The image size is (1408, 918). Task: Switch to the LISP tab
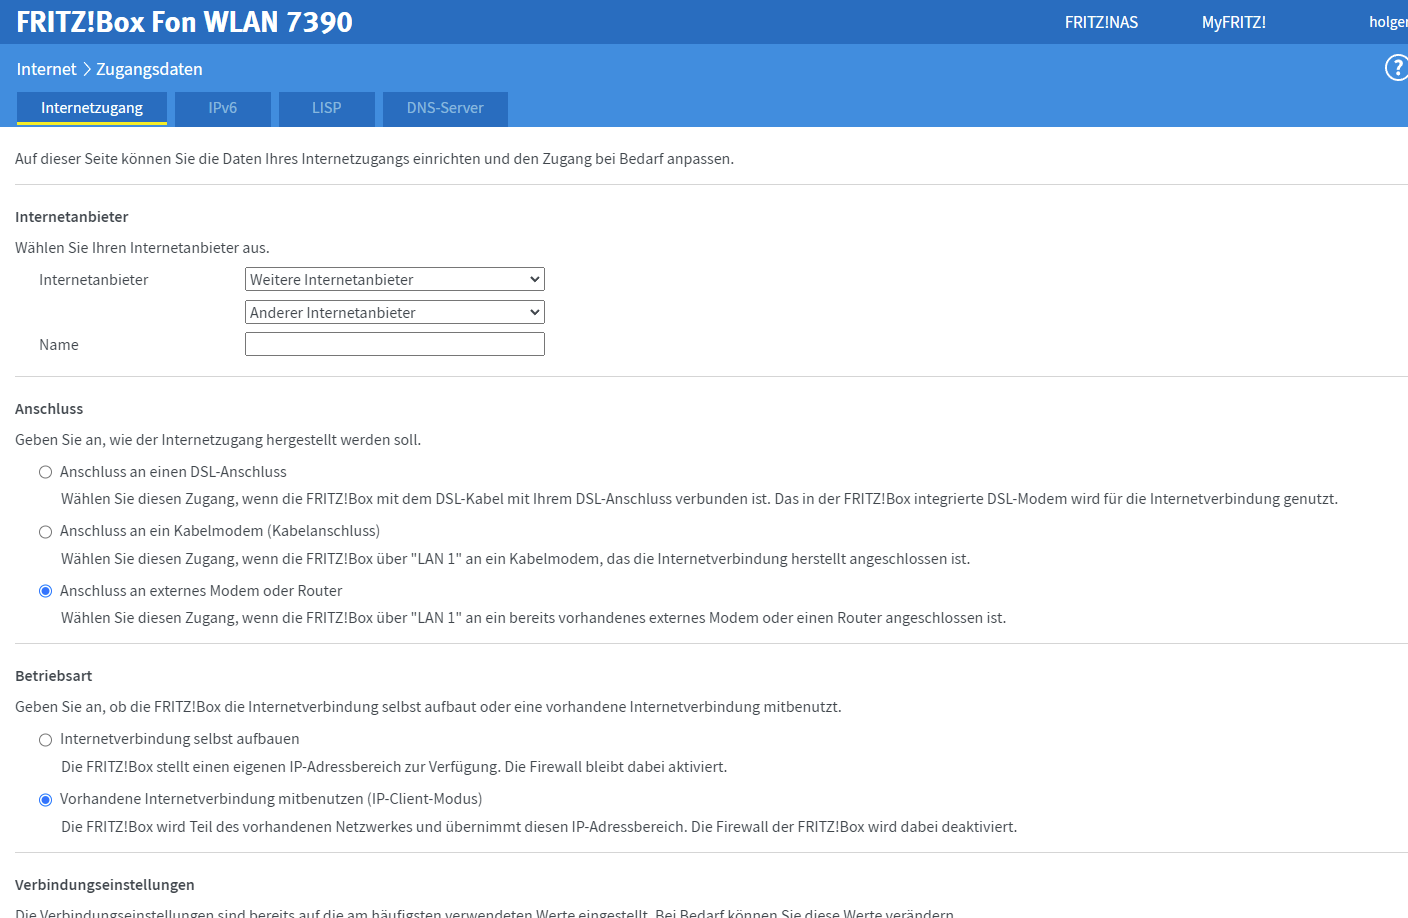pos(327,108)
